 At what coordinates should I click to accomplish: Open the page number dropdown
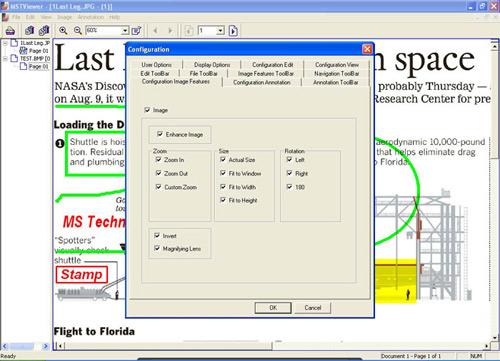click(220, 31)
